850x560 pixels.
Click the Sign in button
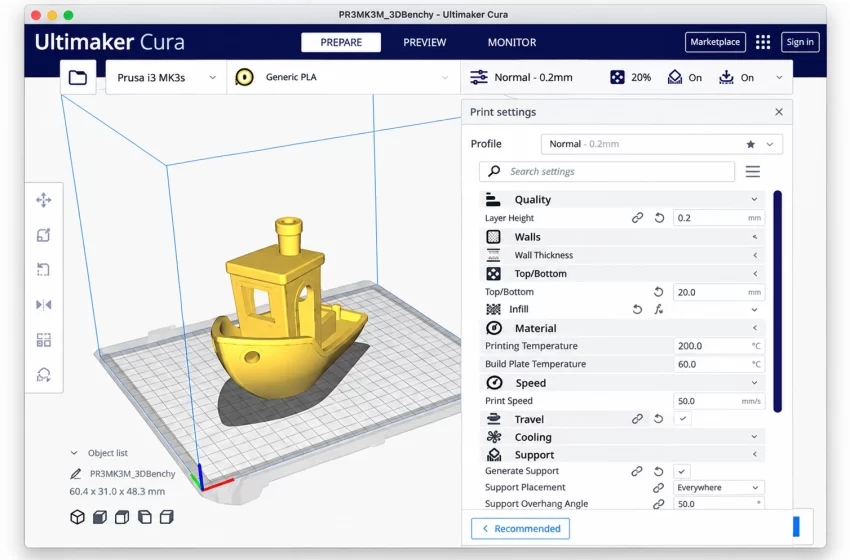(x=800, y=42)
